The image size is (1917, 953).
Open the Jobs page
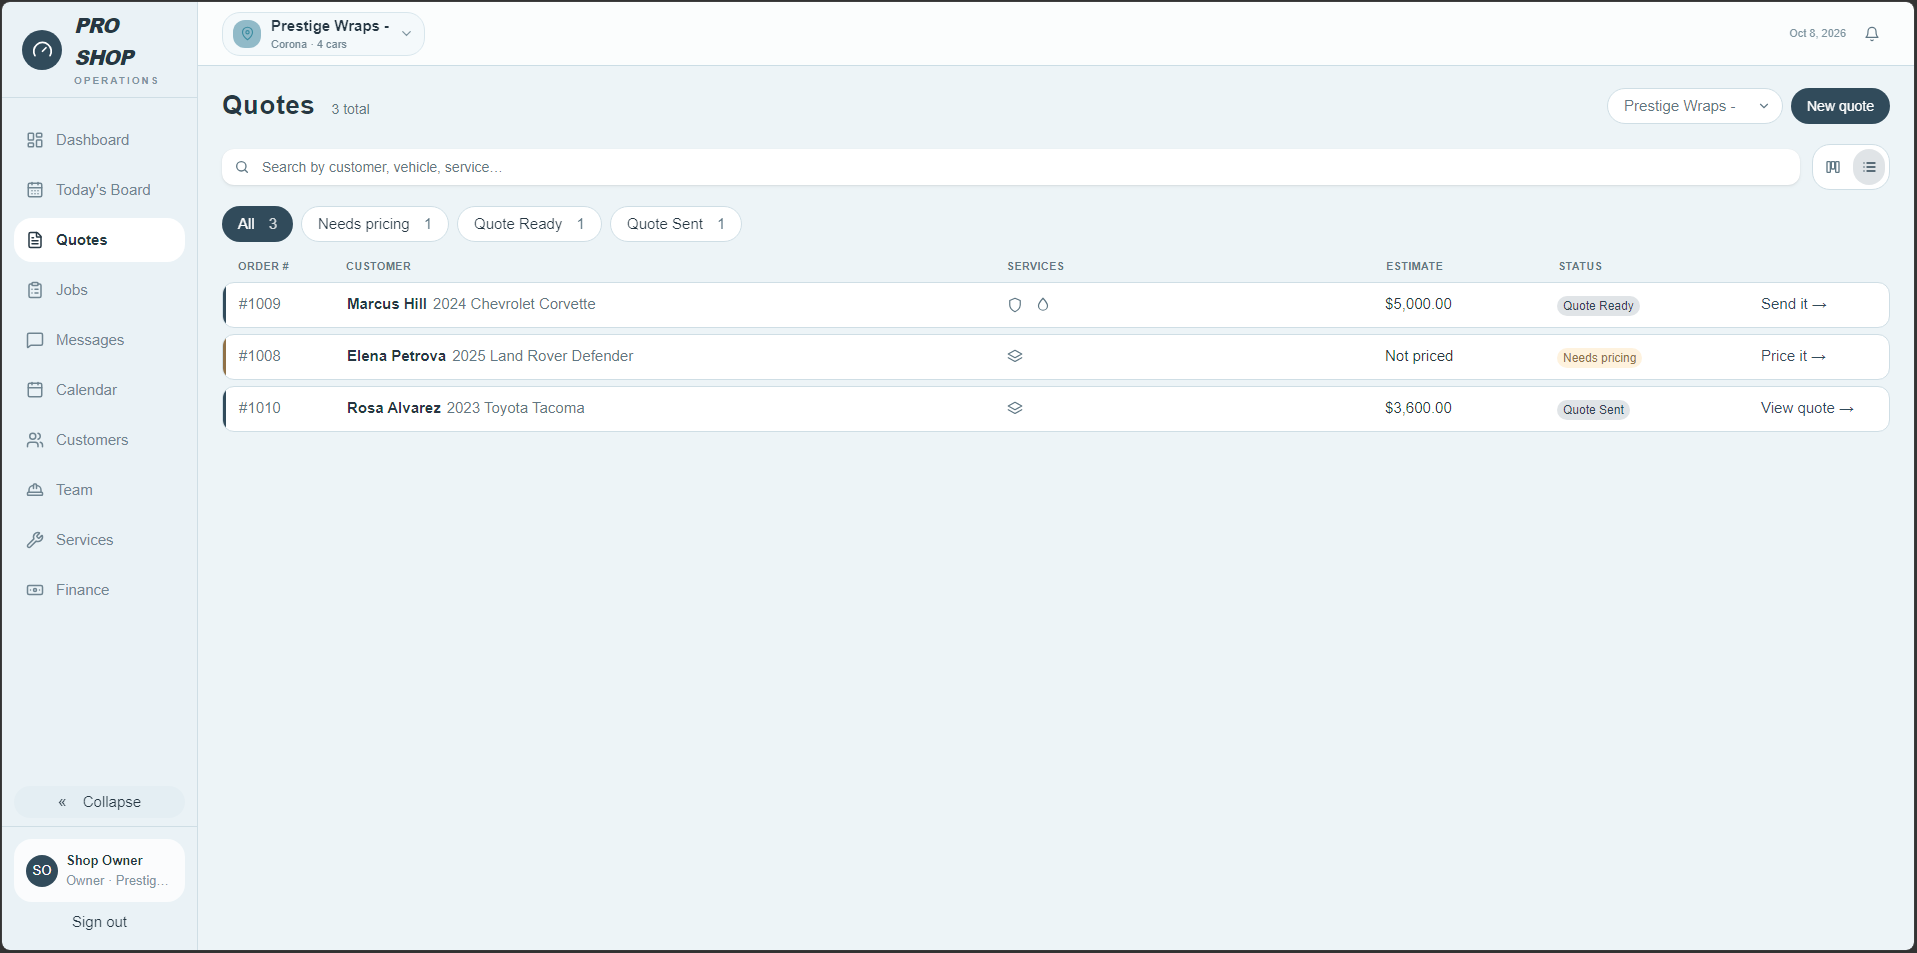(99, 290)
